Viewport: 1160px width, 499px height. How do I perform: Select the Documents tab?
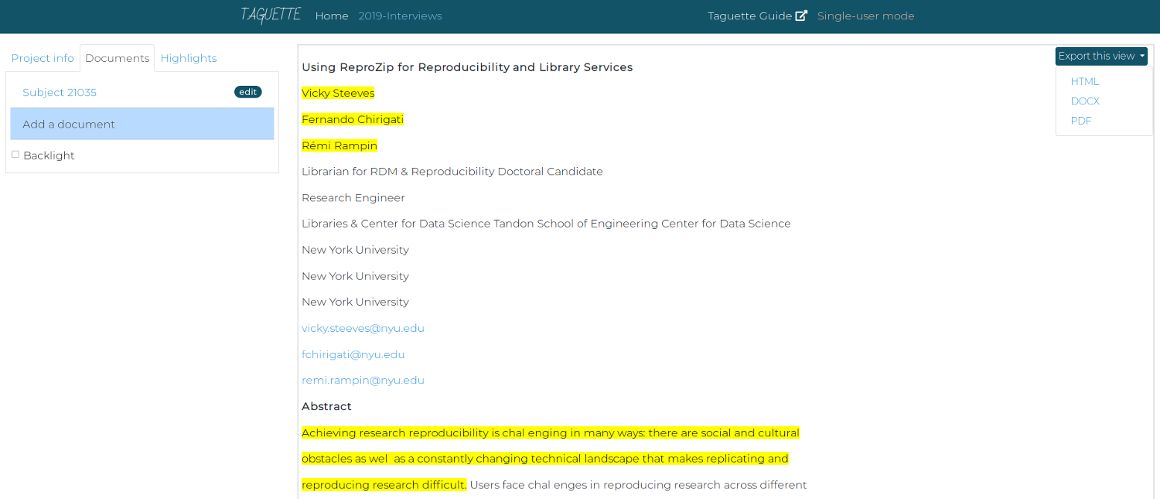coord(118,58)
